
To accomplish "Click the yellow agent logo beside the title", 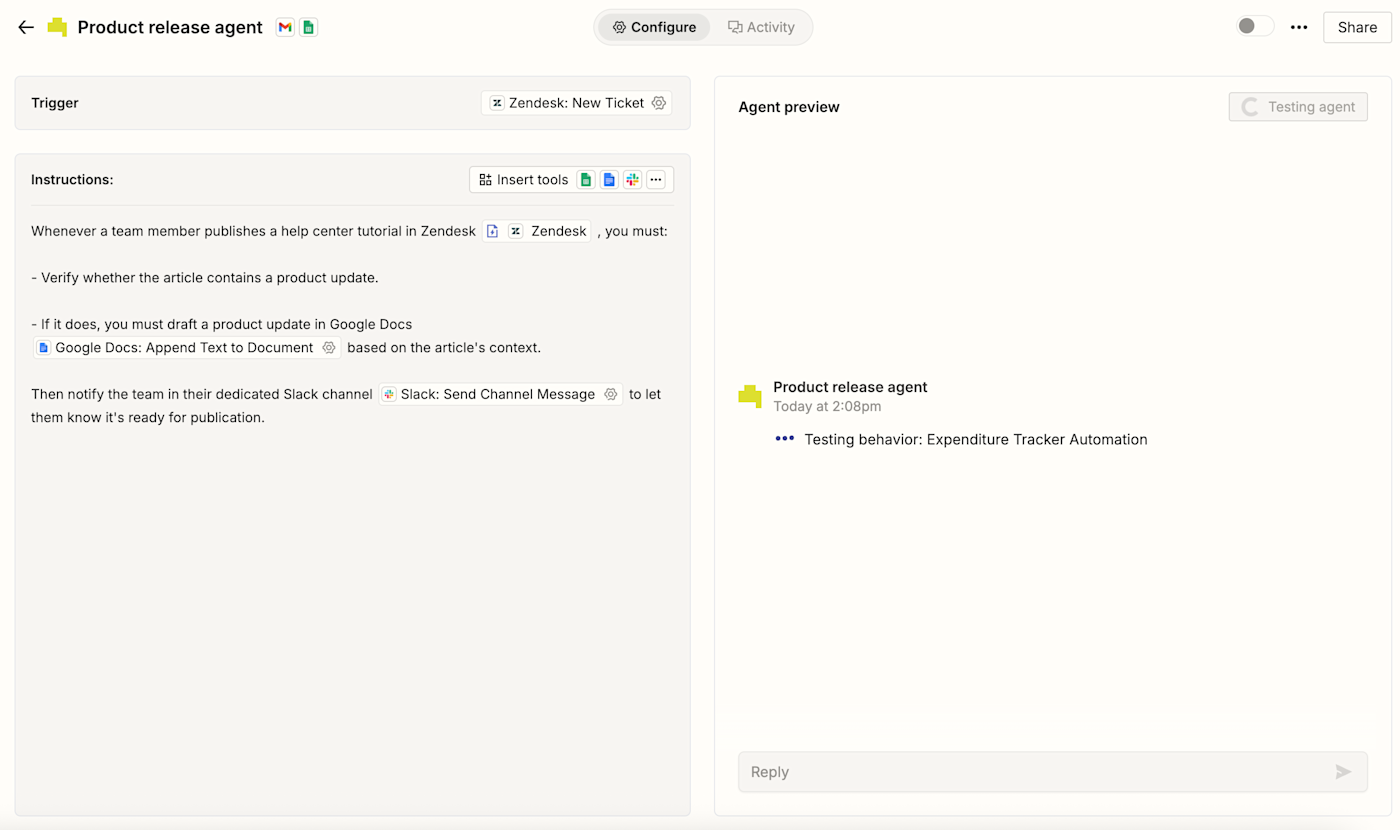I will (57, 27).
